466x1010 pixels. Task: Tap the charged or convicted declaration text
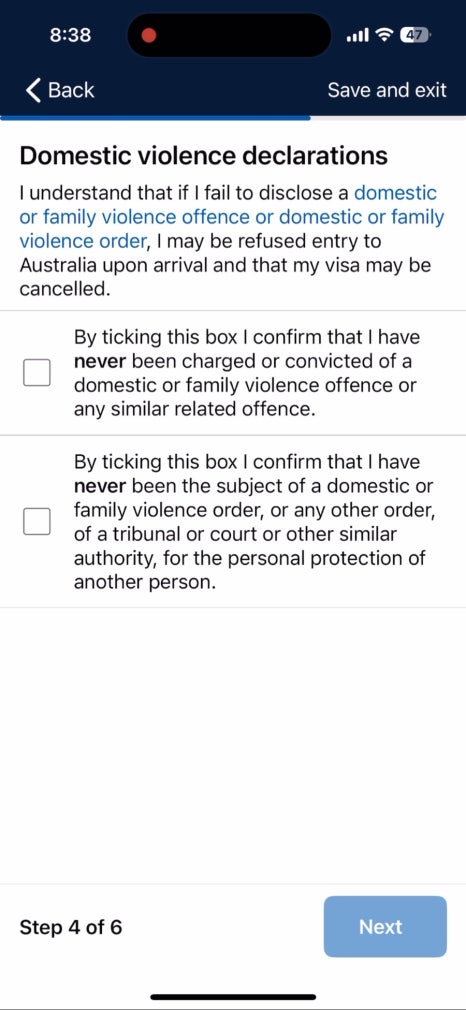(245, 373)
